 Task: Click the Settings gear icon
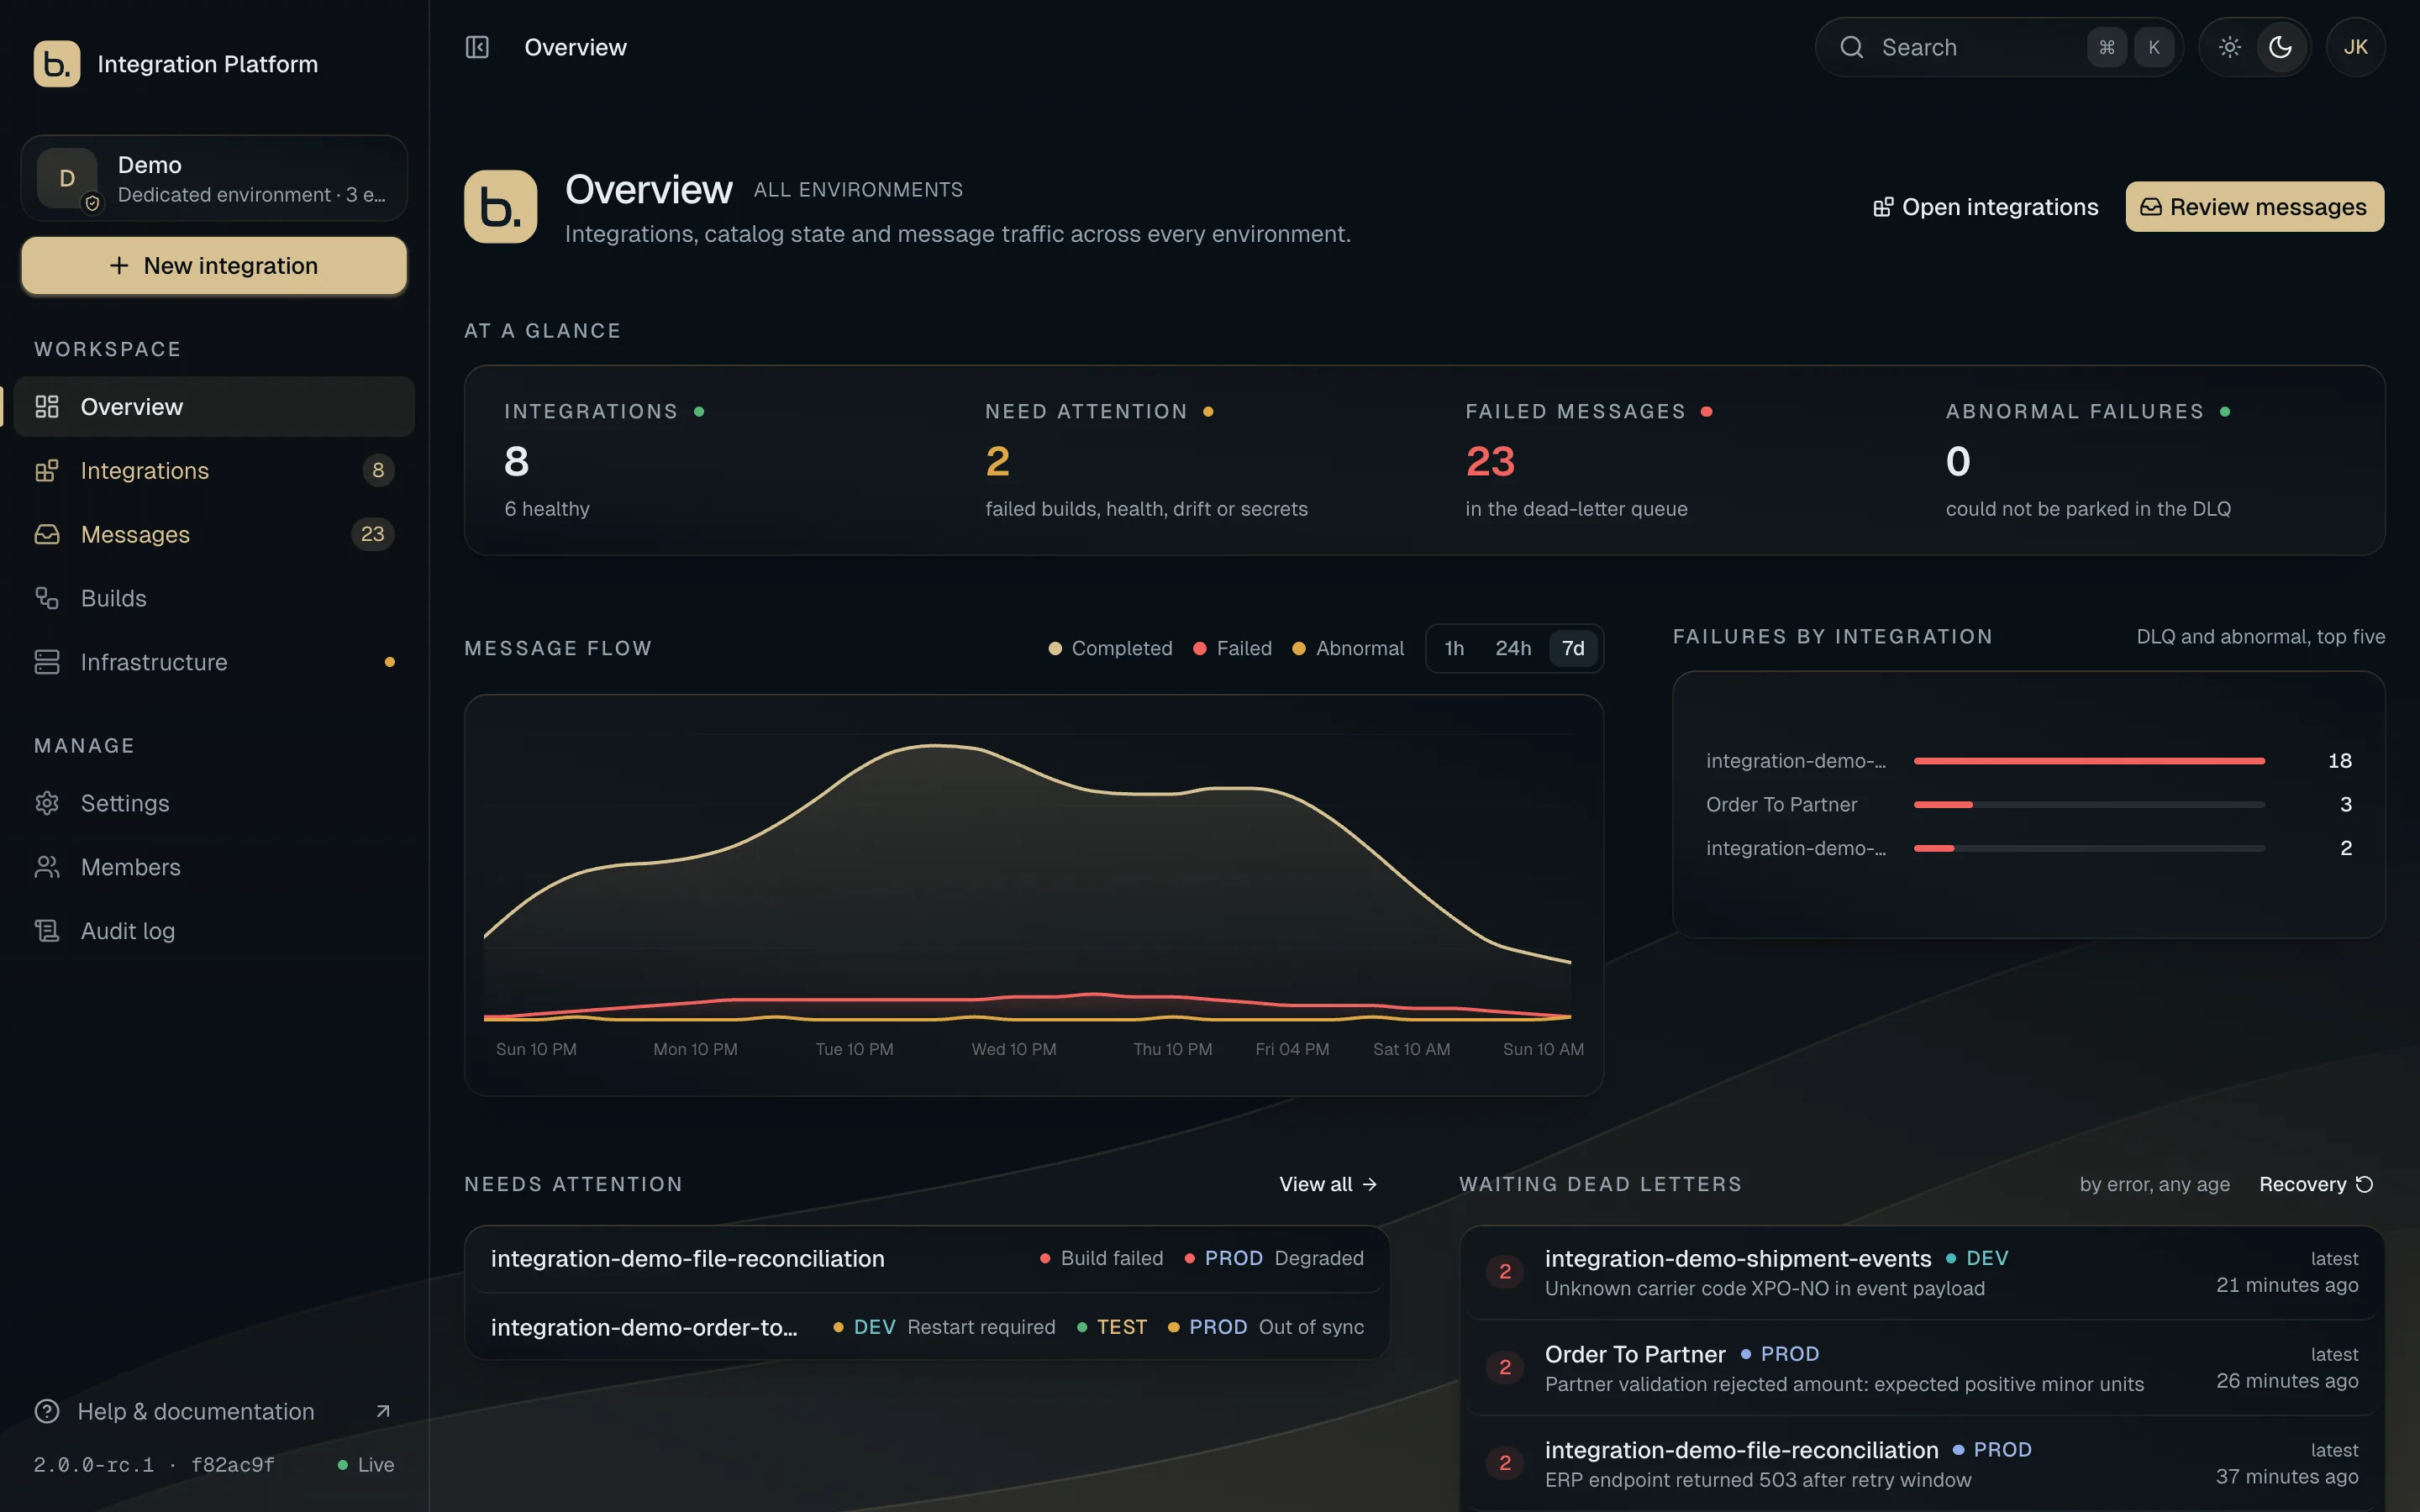pos(47,803)
